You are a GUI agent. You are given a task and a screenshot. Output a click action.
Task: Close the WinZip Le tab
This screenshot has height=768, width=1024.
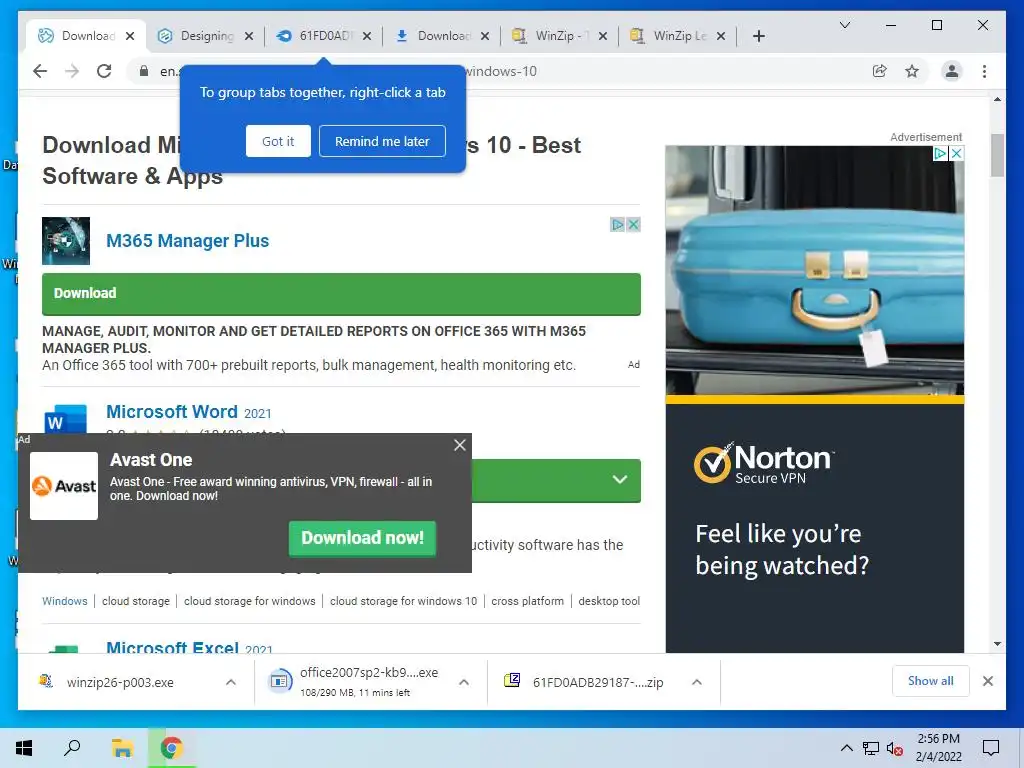pos(721,36)
